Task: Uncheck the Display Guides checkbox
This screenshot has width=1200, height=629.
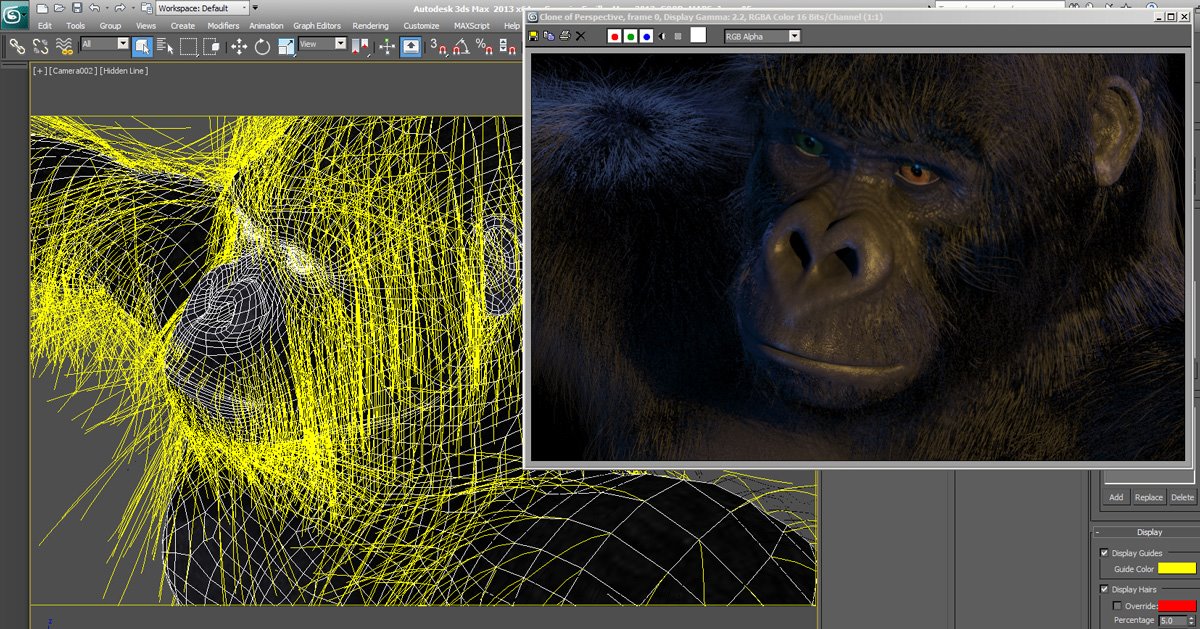Action: click(x=1104, y=553)
